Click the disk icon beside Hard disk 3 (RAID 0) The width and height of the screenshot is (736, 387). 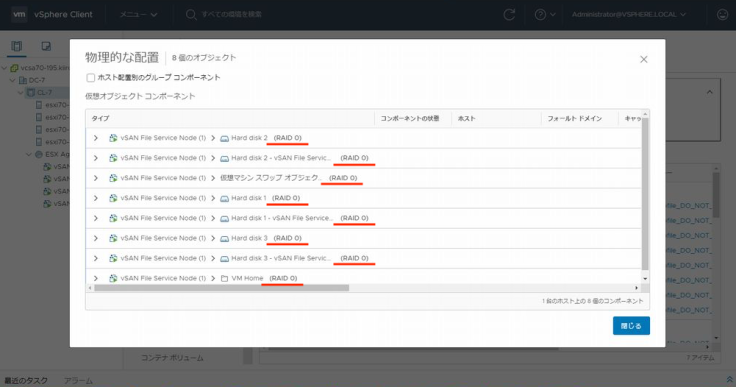tap(224, 238)
